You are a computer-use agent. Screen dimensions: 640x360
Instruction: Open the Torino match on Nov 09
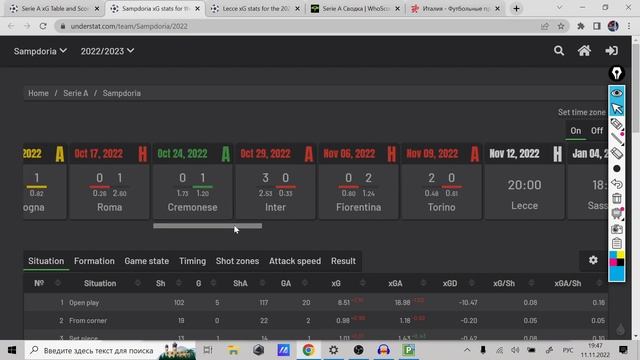442,181
